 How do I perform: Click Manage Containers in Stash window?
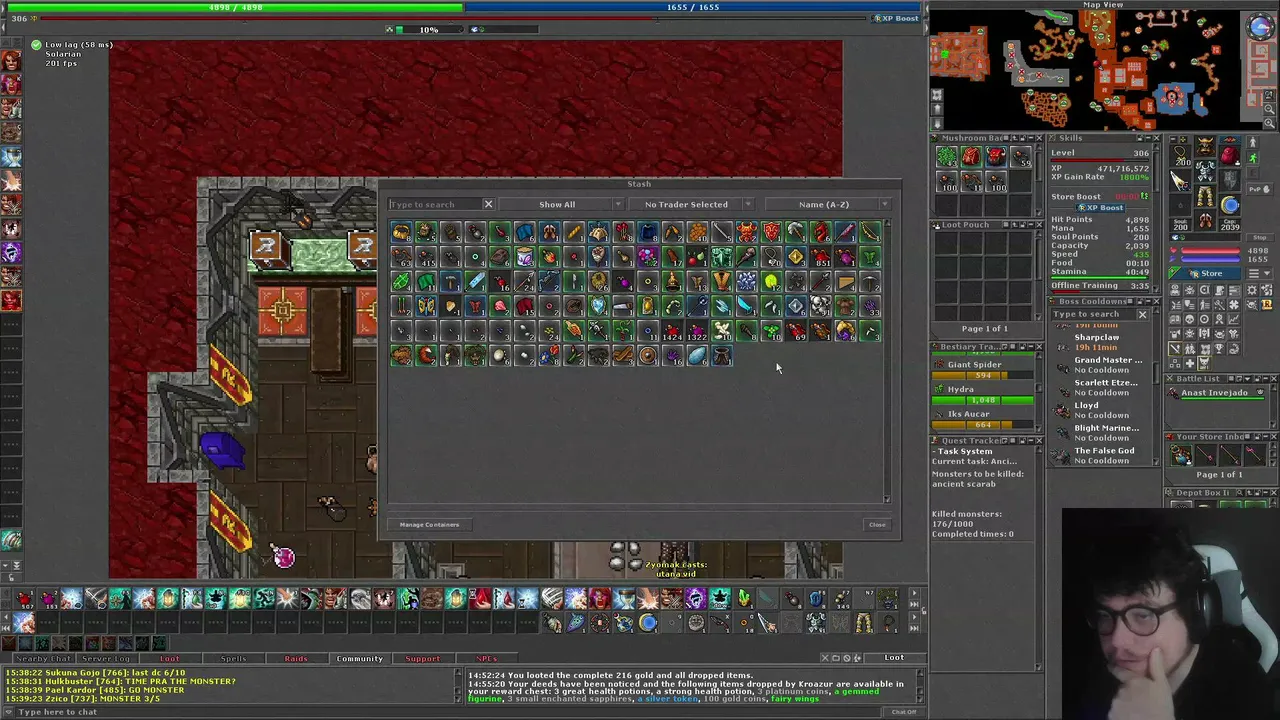click(429, 524)
